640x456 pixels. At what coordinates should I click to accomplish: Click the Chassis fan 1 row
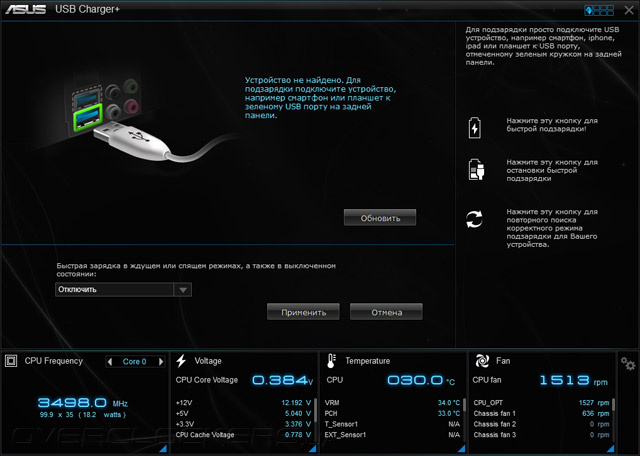(541, 413)
